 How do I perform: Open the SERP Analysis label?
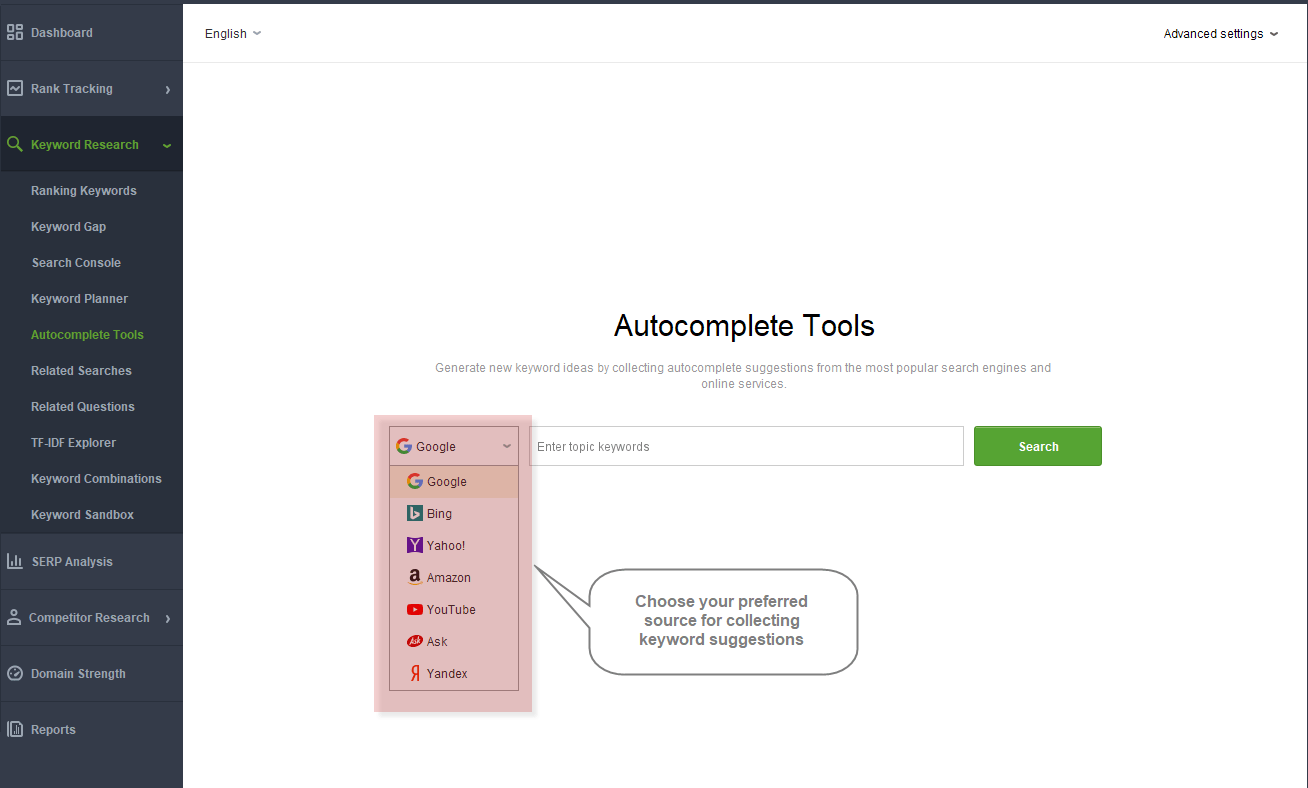(x=72, y=561)
